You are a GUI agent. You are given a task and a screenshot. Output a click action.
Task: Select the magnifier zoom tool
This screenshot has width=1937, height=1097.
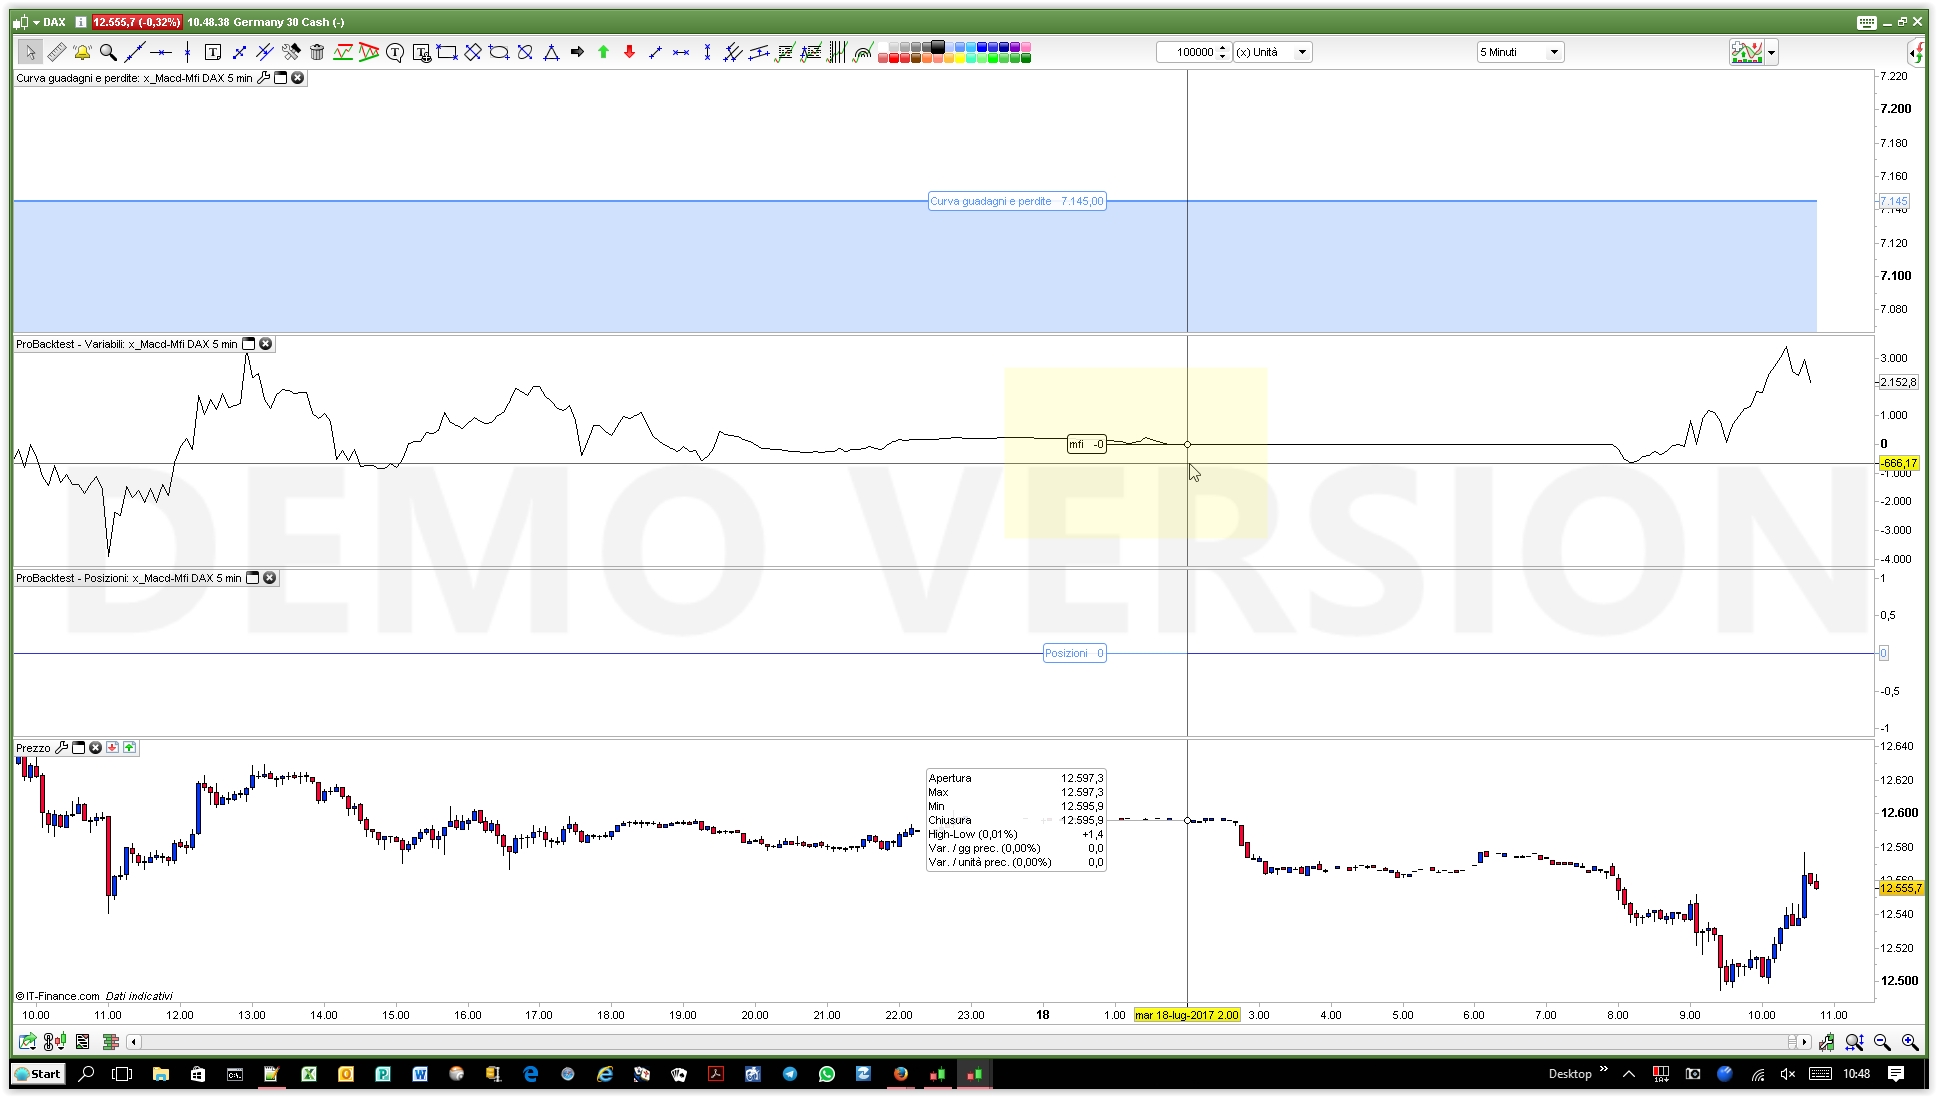108,52
